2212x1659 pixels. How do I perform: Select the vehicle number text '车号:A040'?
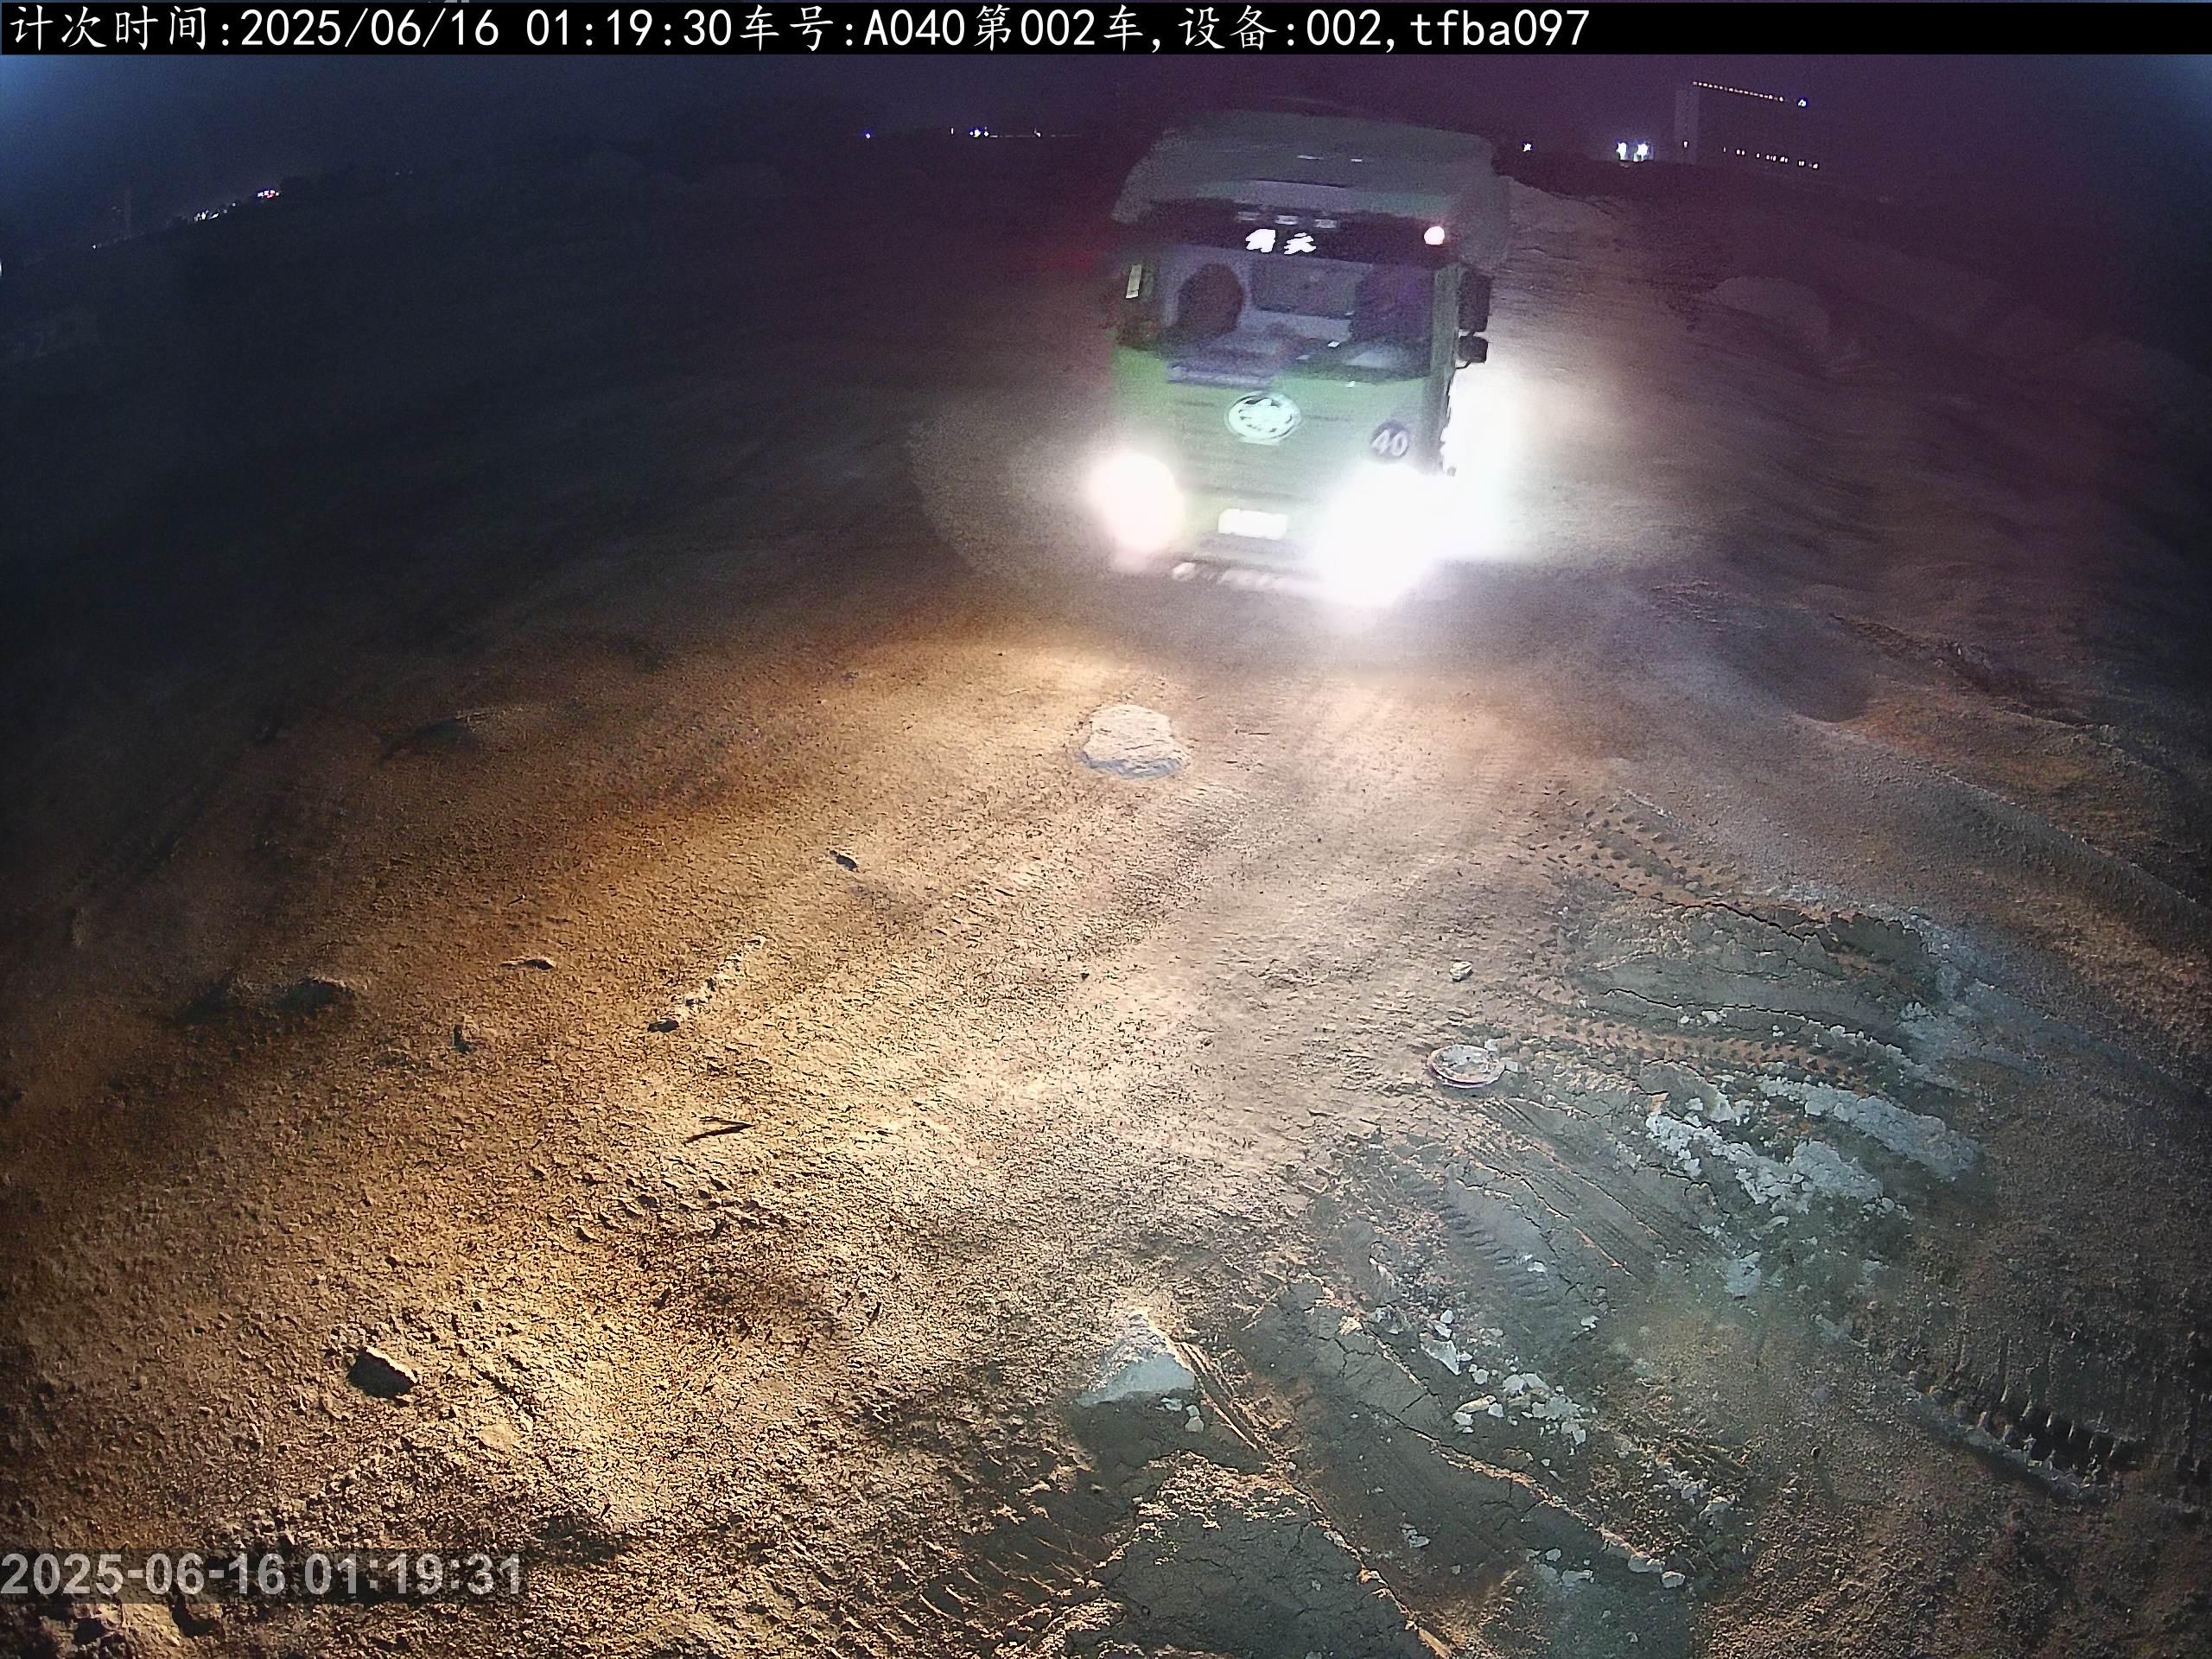[x=854, y=29]
